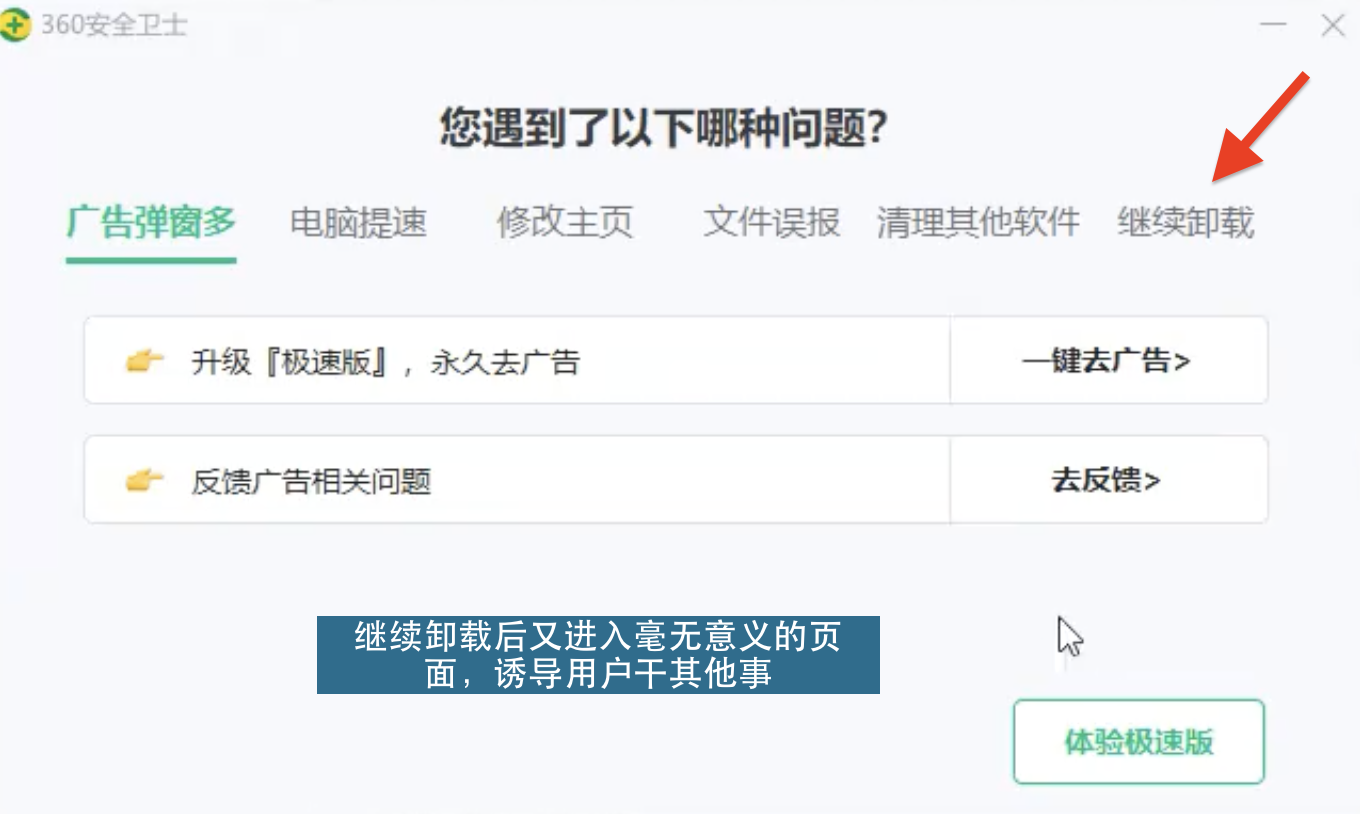Click the 升级『极速版』永久去广告 row text

[386, 361]
